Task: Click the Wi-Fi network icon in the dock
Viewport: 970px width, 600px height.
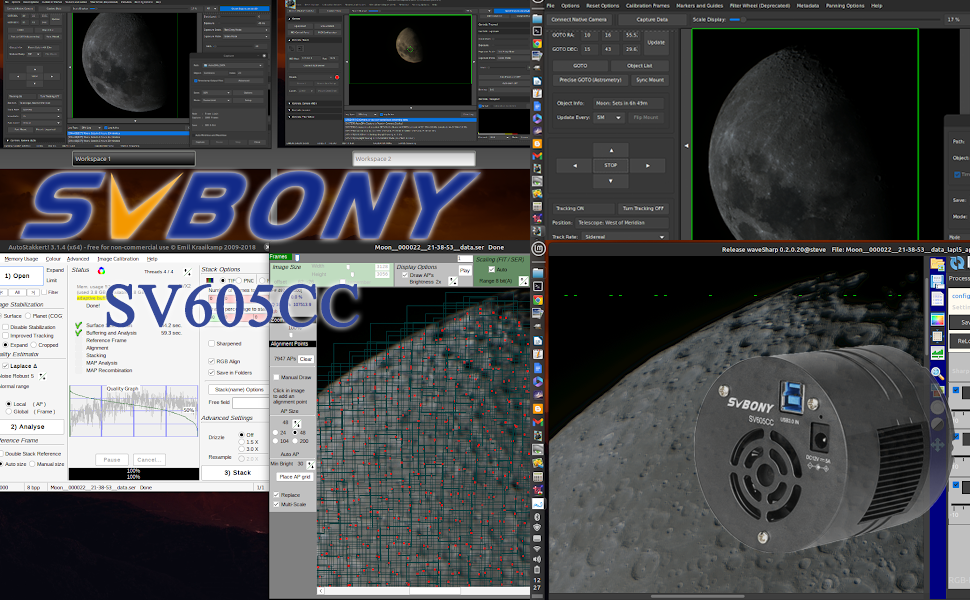Action: point(537,549)
